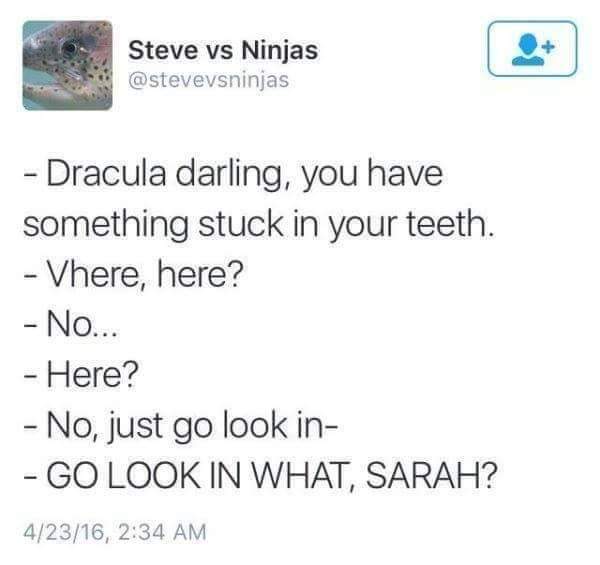Click the 'No...' reply line
Image resolution: width=600 pixels, height=565 pixels.
(x=71, y=326)
